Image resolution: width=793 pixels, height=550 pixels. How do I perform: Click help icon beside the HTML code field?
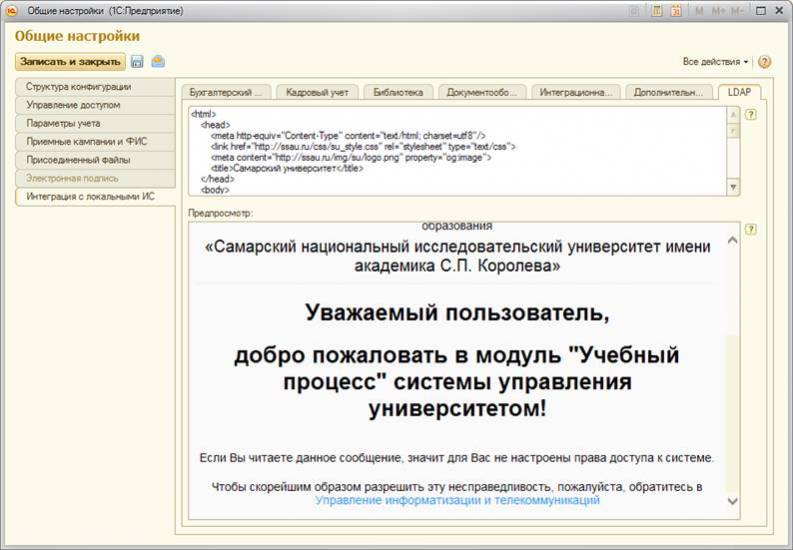coord(750,114)
